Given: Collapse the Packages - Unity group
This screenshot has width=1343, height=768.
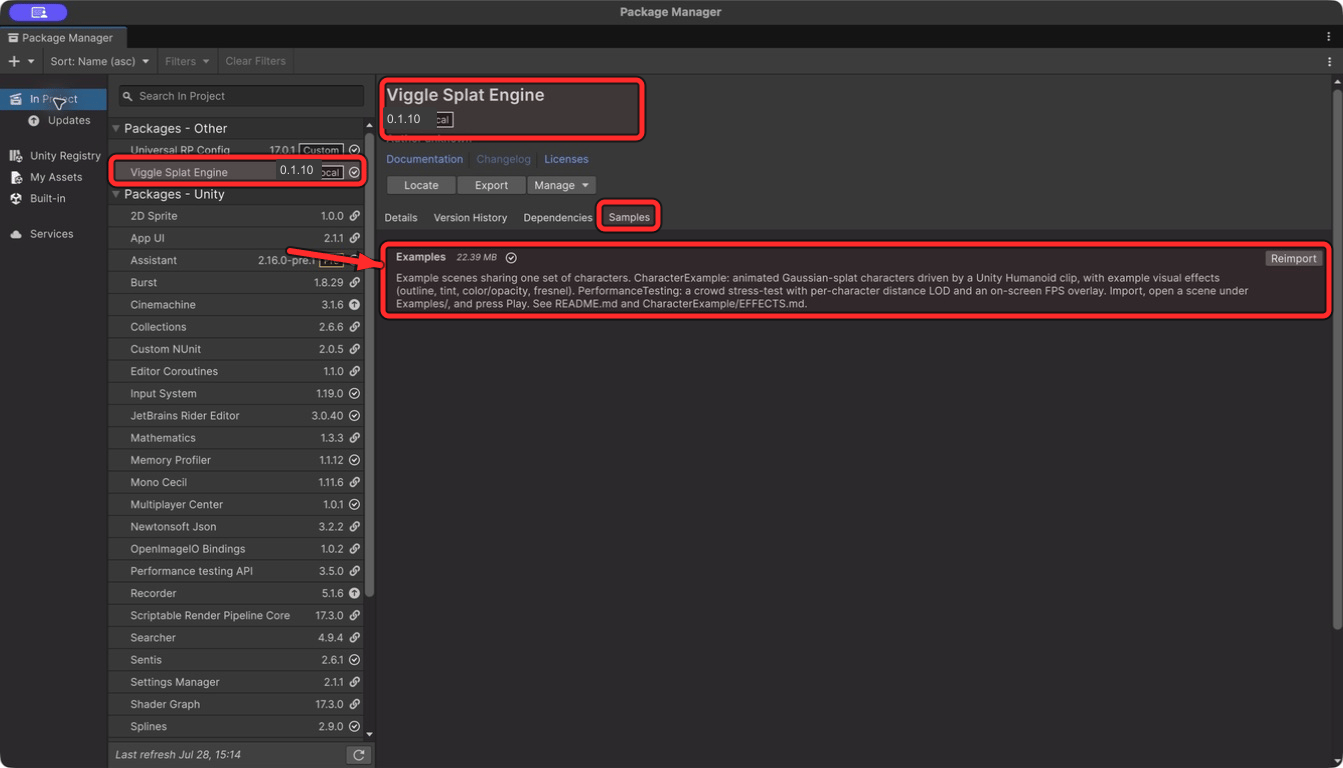Looking at the screenshot, I should pos(116,194).
